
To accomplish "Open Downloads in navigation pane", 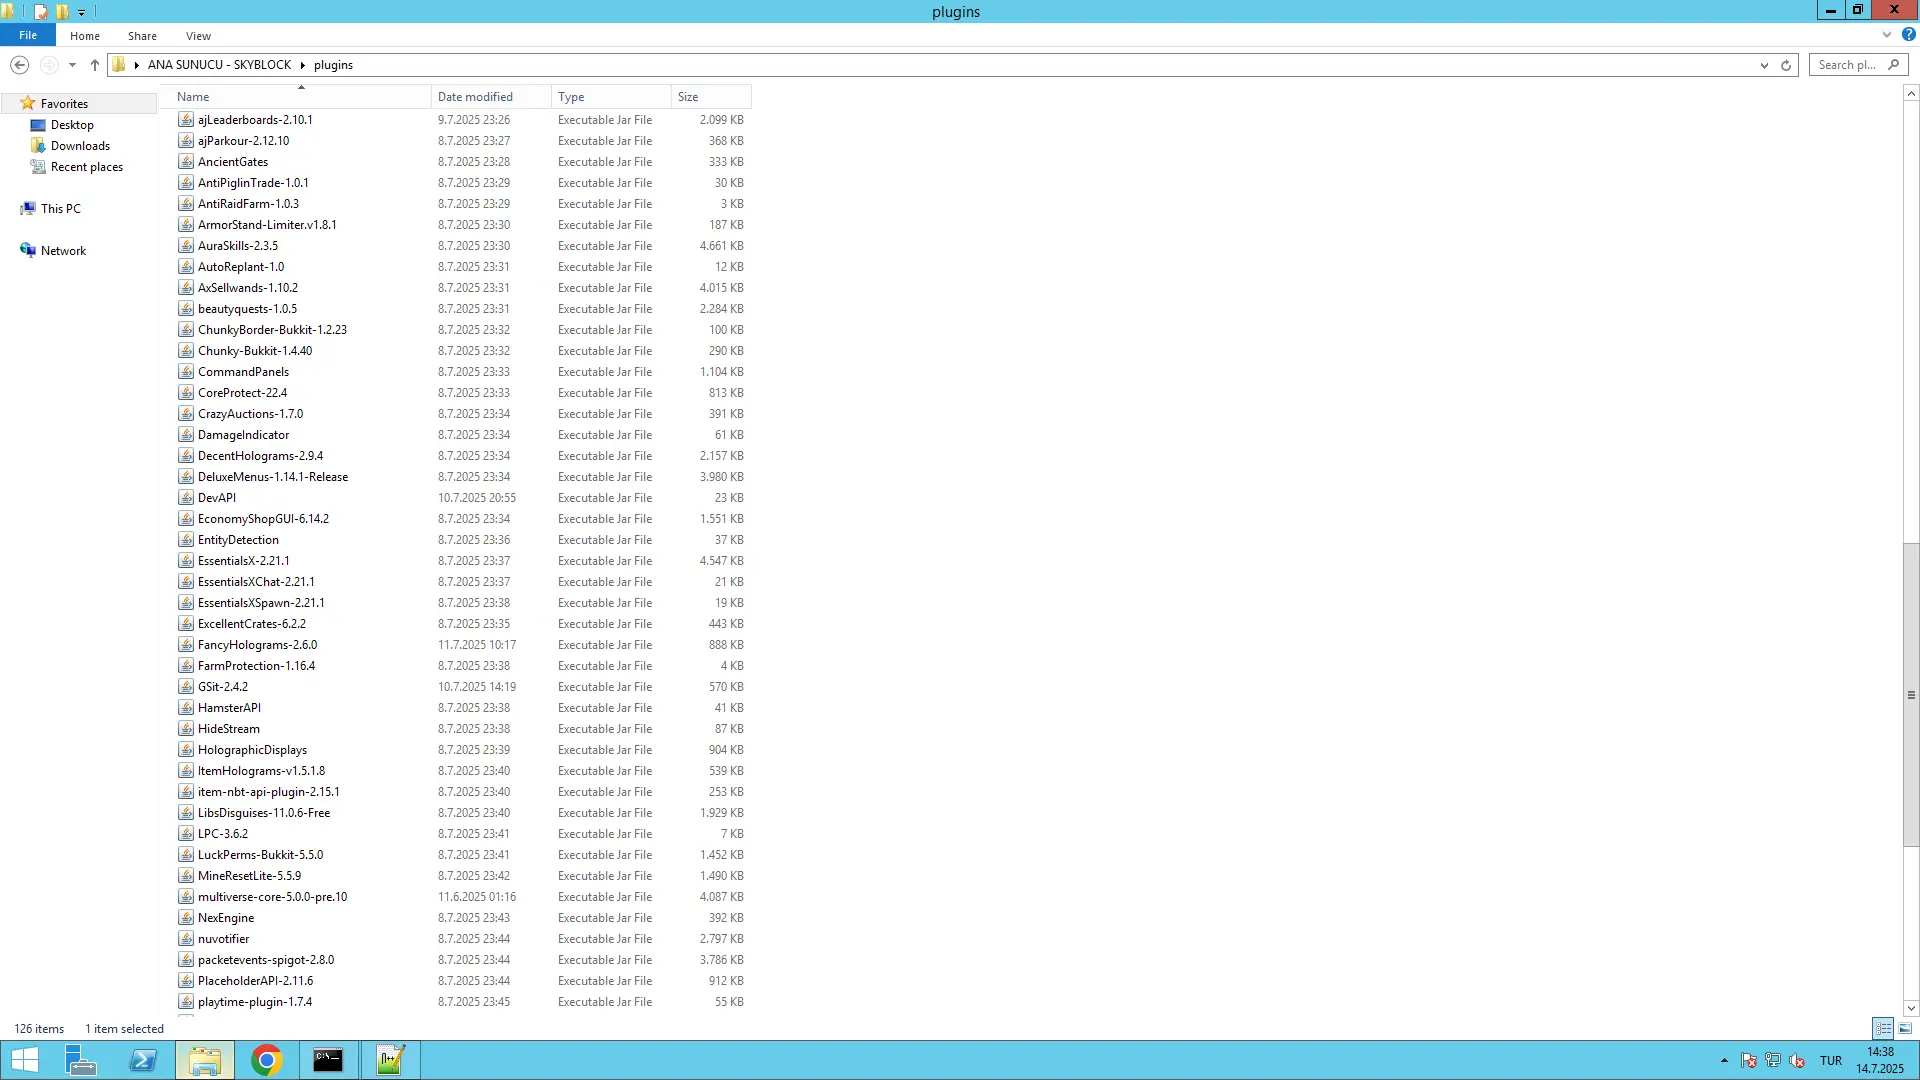I will point(80,146).
